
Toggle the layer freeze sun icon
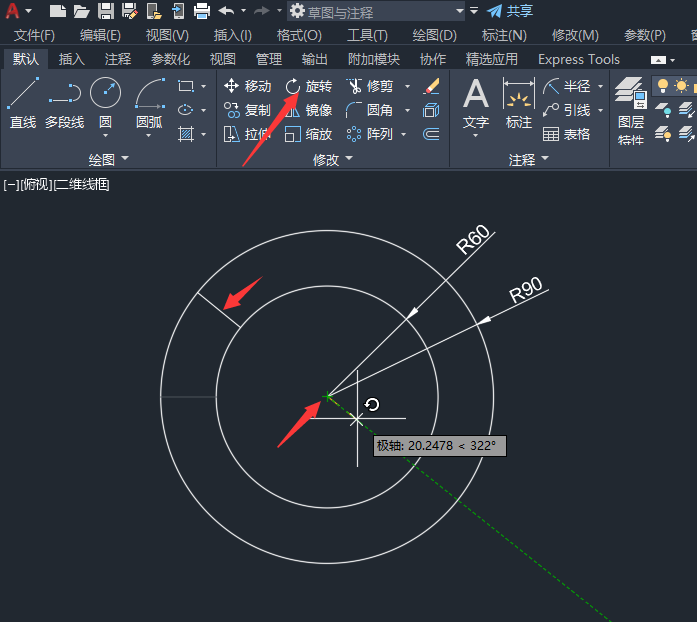[681, 85]
